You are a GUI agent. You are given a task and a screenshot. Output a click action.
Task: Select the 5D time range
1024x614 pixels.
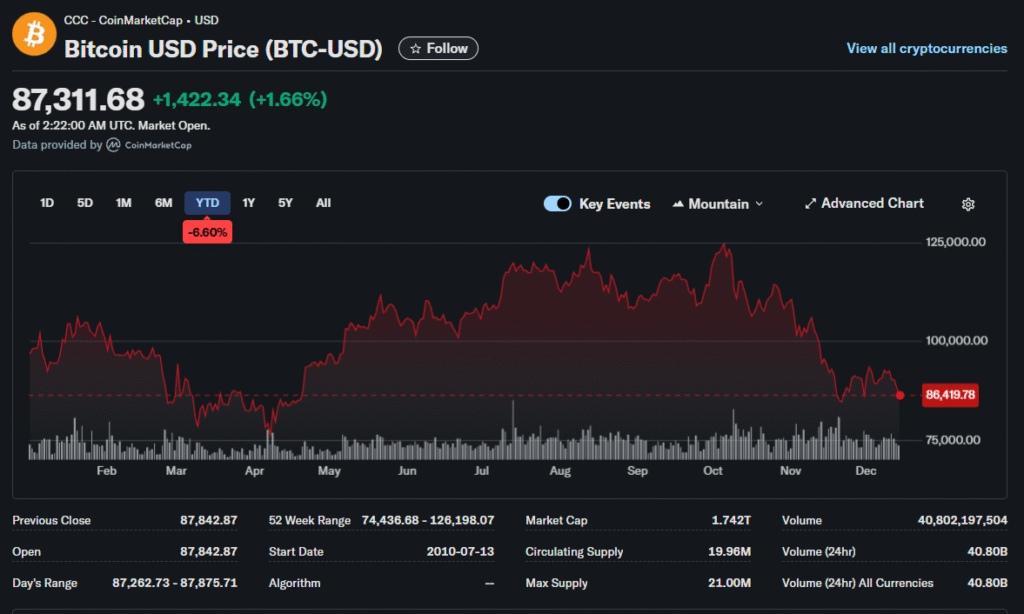click(x=85, y=203)
